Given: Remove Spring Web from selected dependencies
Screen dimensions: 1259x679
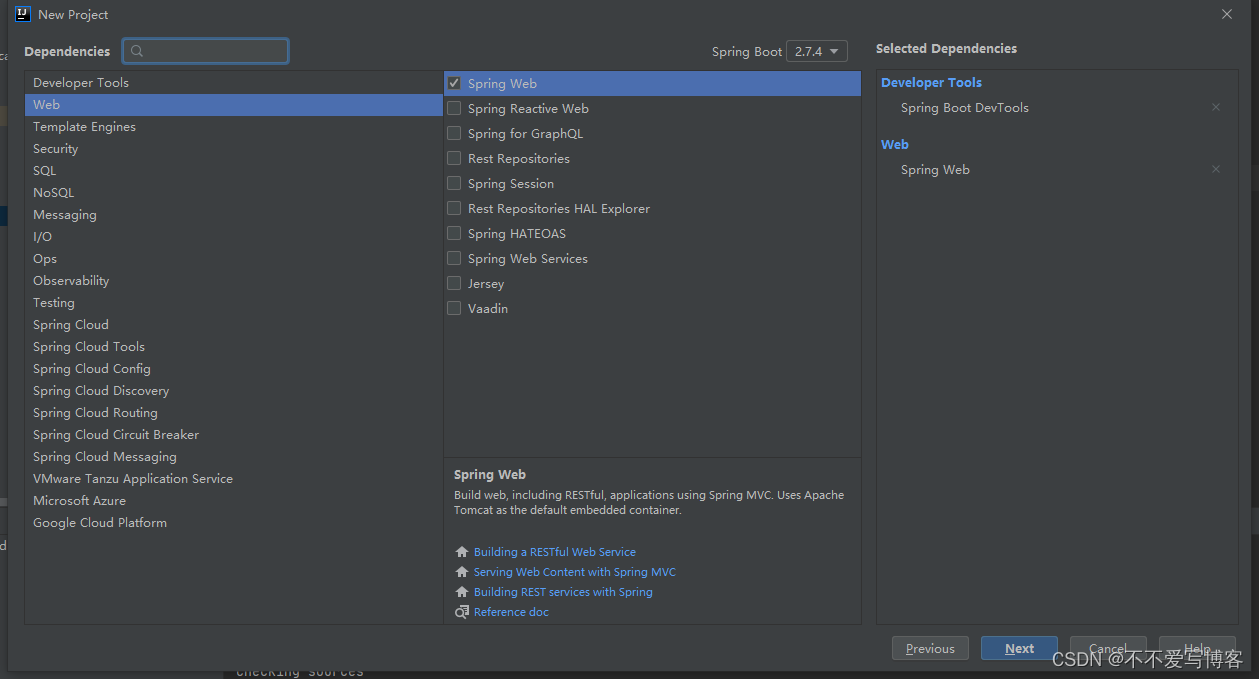Looking at the screenshot, I should click(1216, 169).
